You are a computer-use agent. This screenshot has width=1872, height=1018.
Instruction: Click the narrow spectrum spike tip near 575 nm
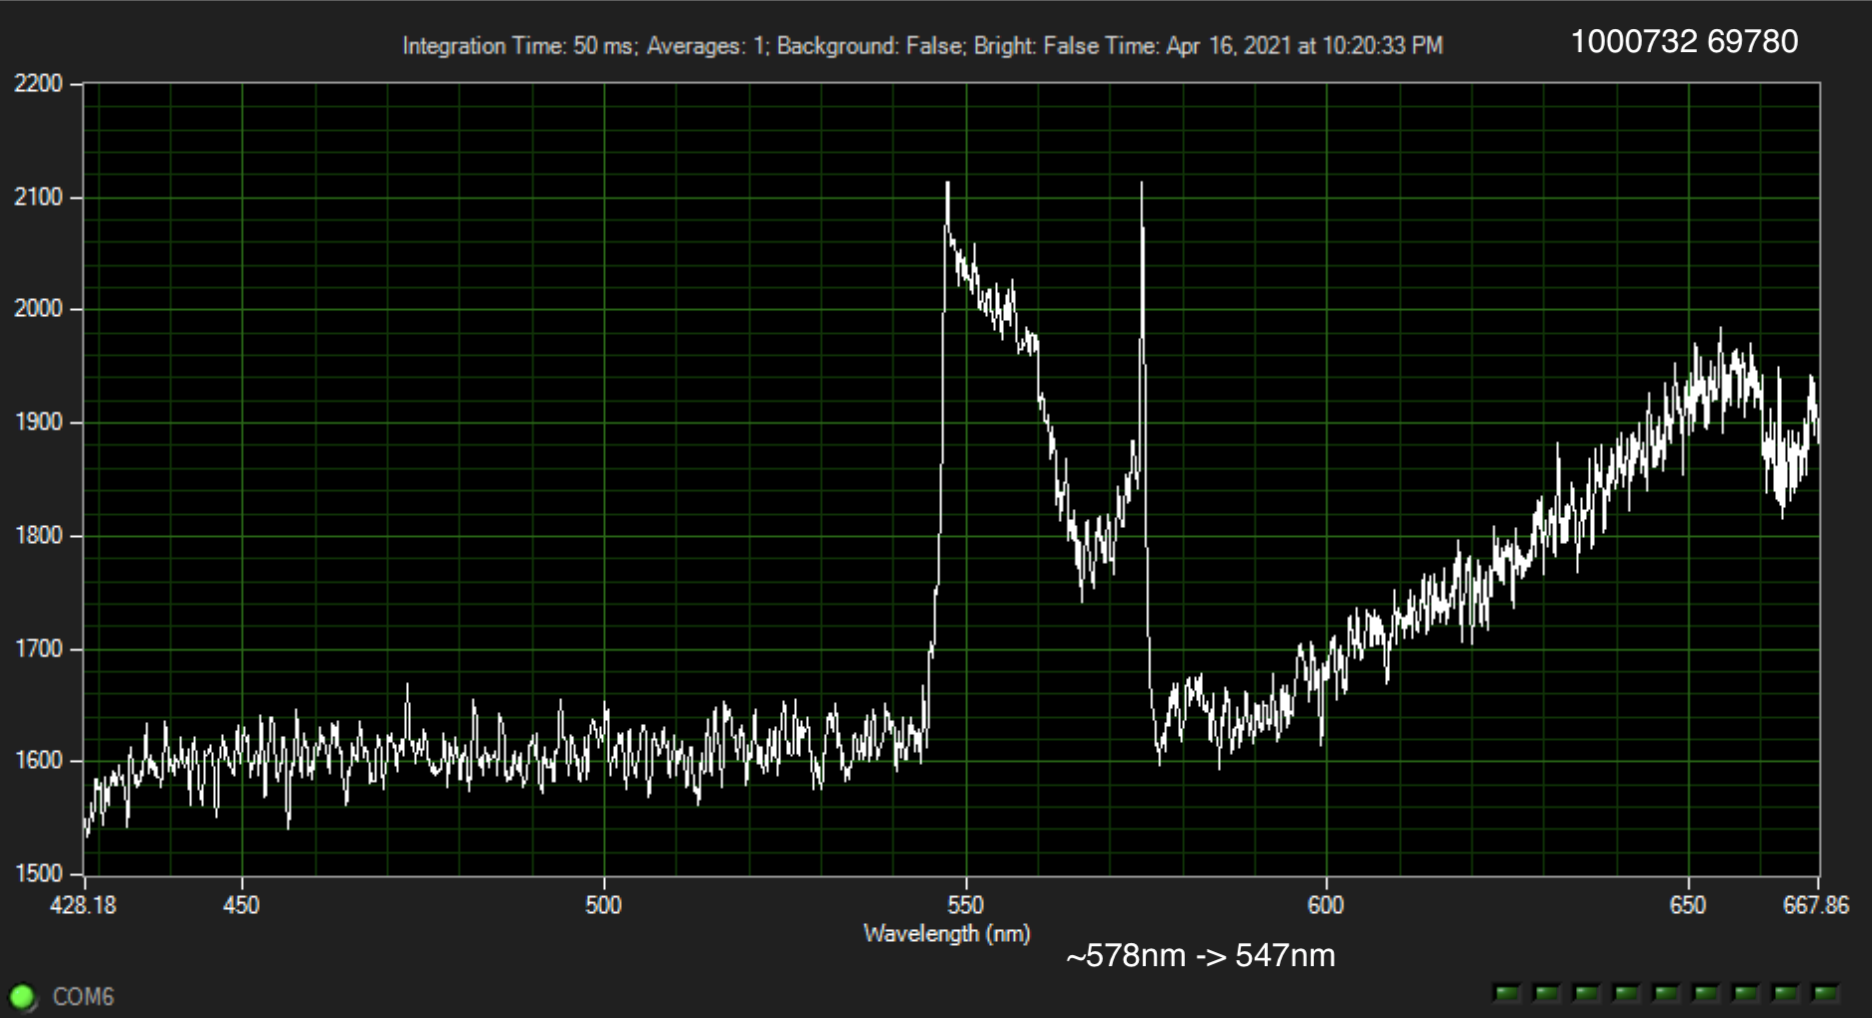1141,184
